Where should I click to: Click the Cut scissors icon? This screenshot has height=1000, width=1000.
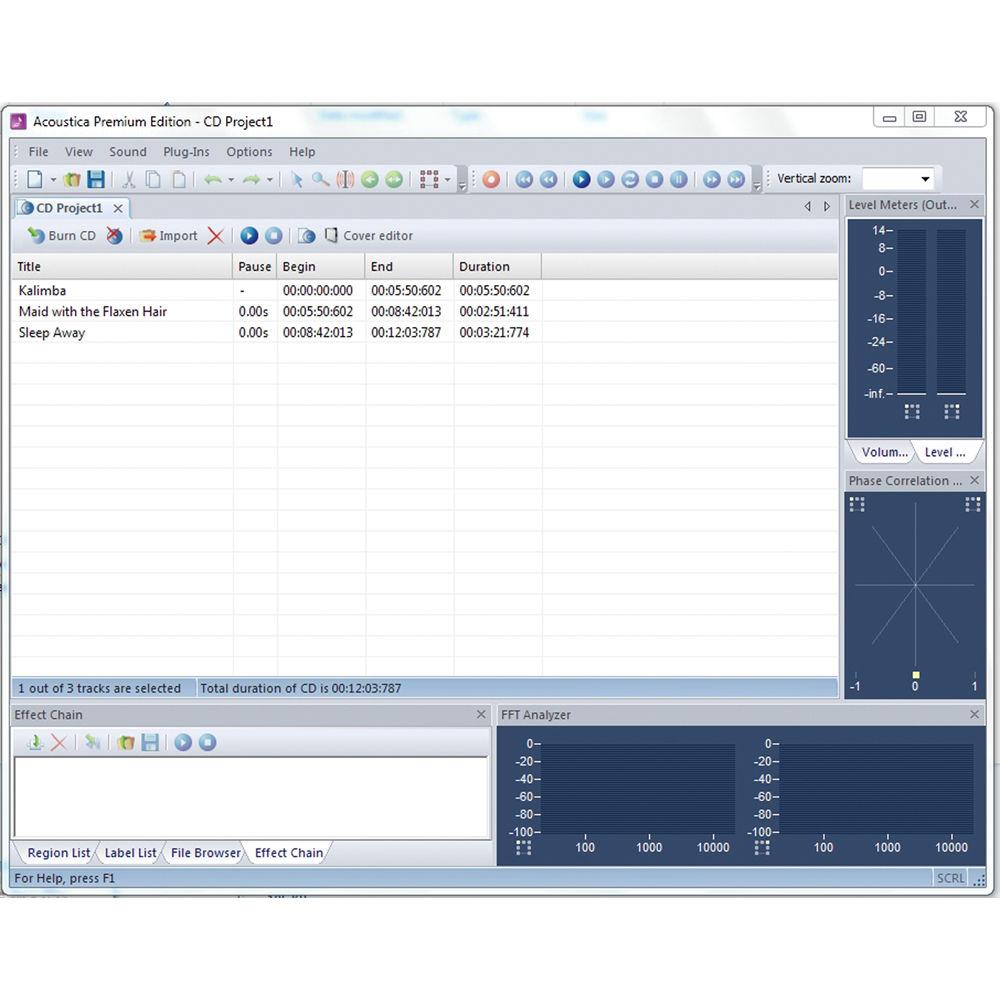coord(128,179)
